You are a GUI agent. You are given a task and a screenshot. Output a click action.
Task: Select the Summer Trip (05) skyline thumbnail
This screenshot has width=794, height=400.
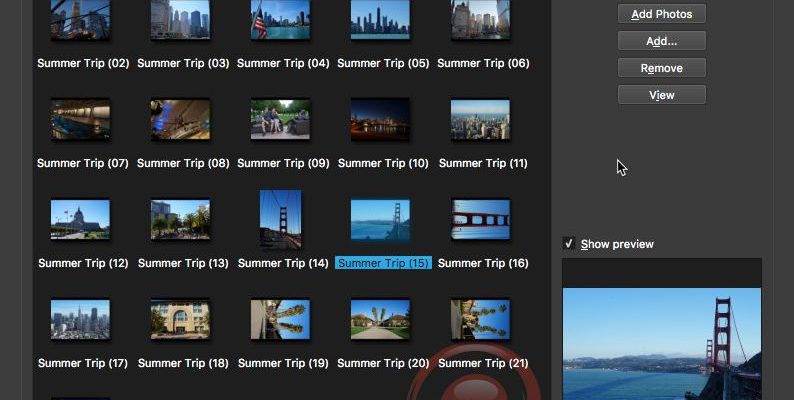pos(380,19)
